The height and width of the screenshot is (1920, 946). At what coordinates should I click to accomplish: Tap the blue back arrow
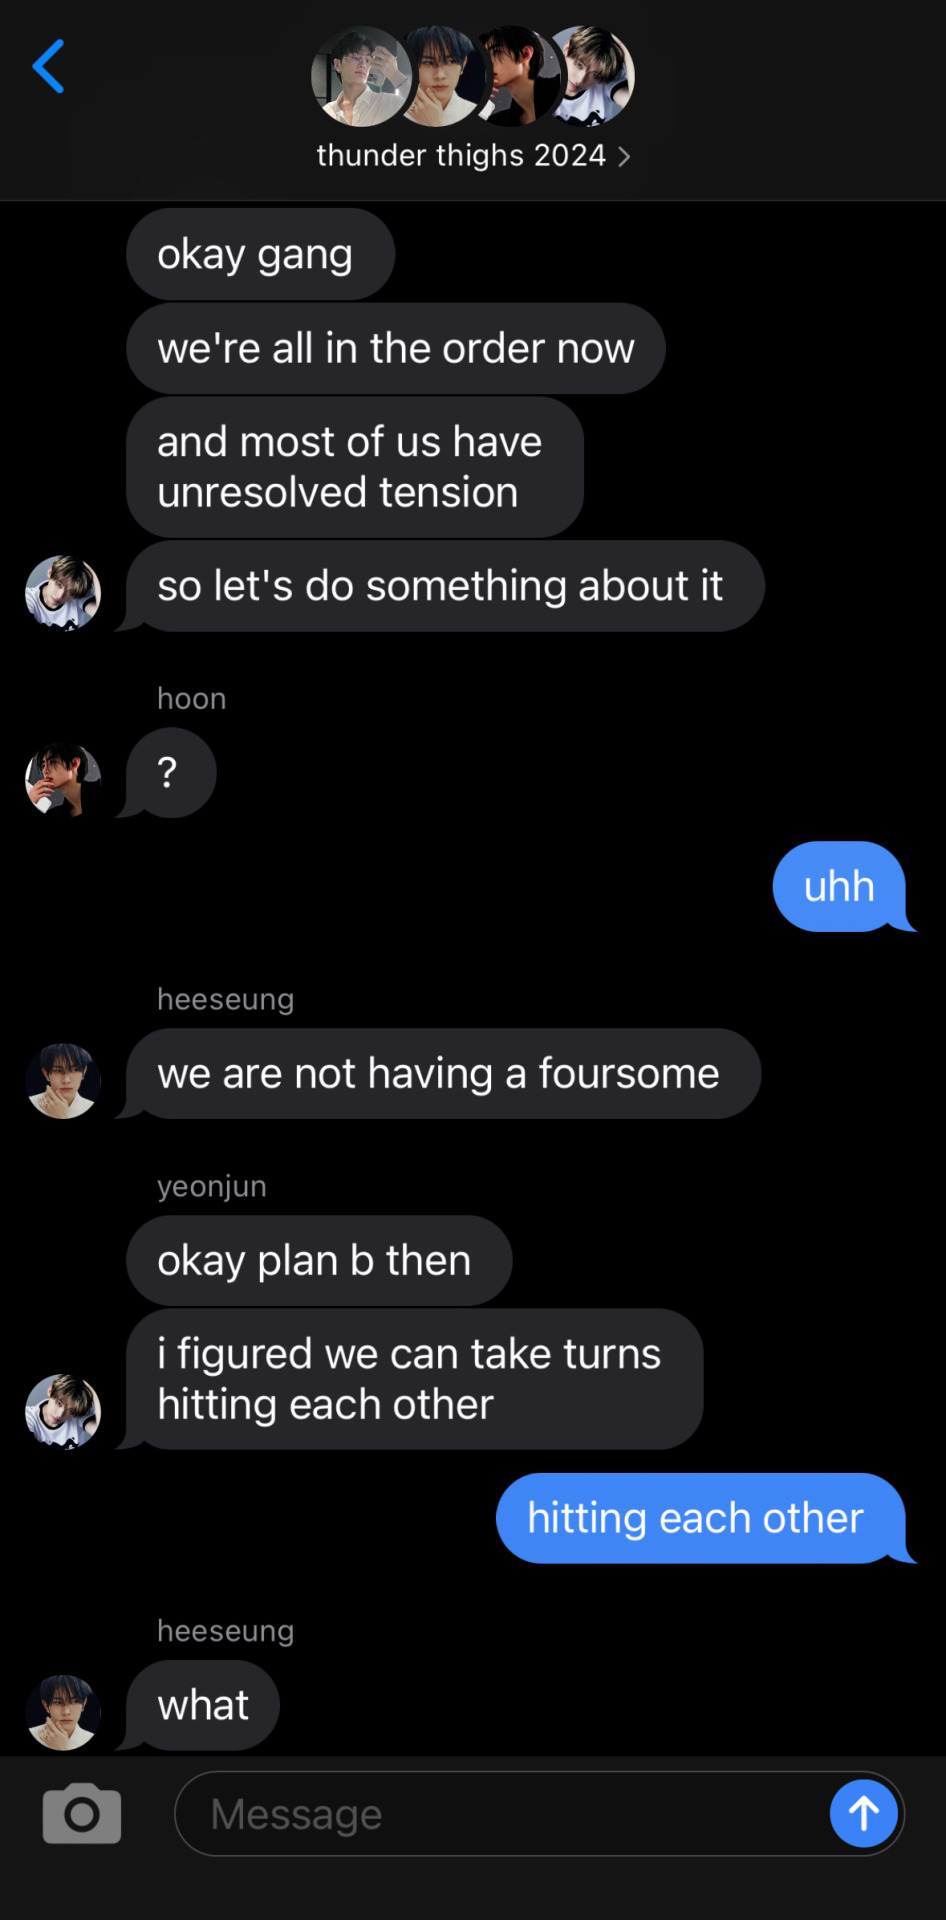(x=48, y=67)
